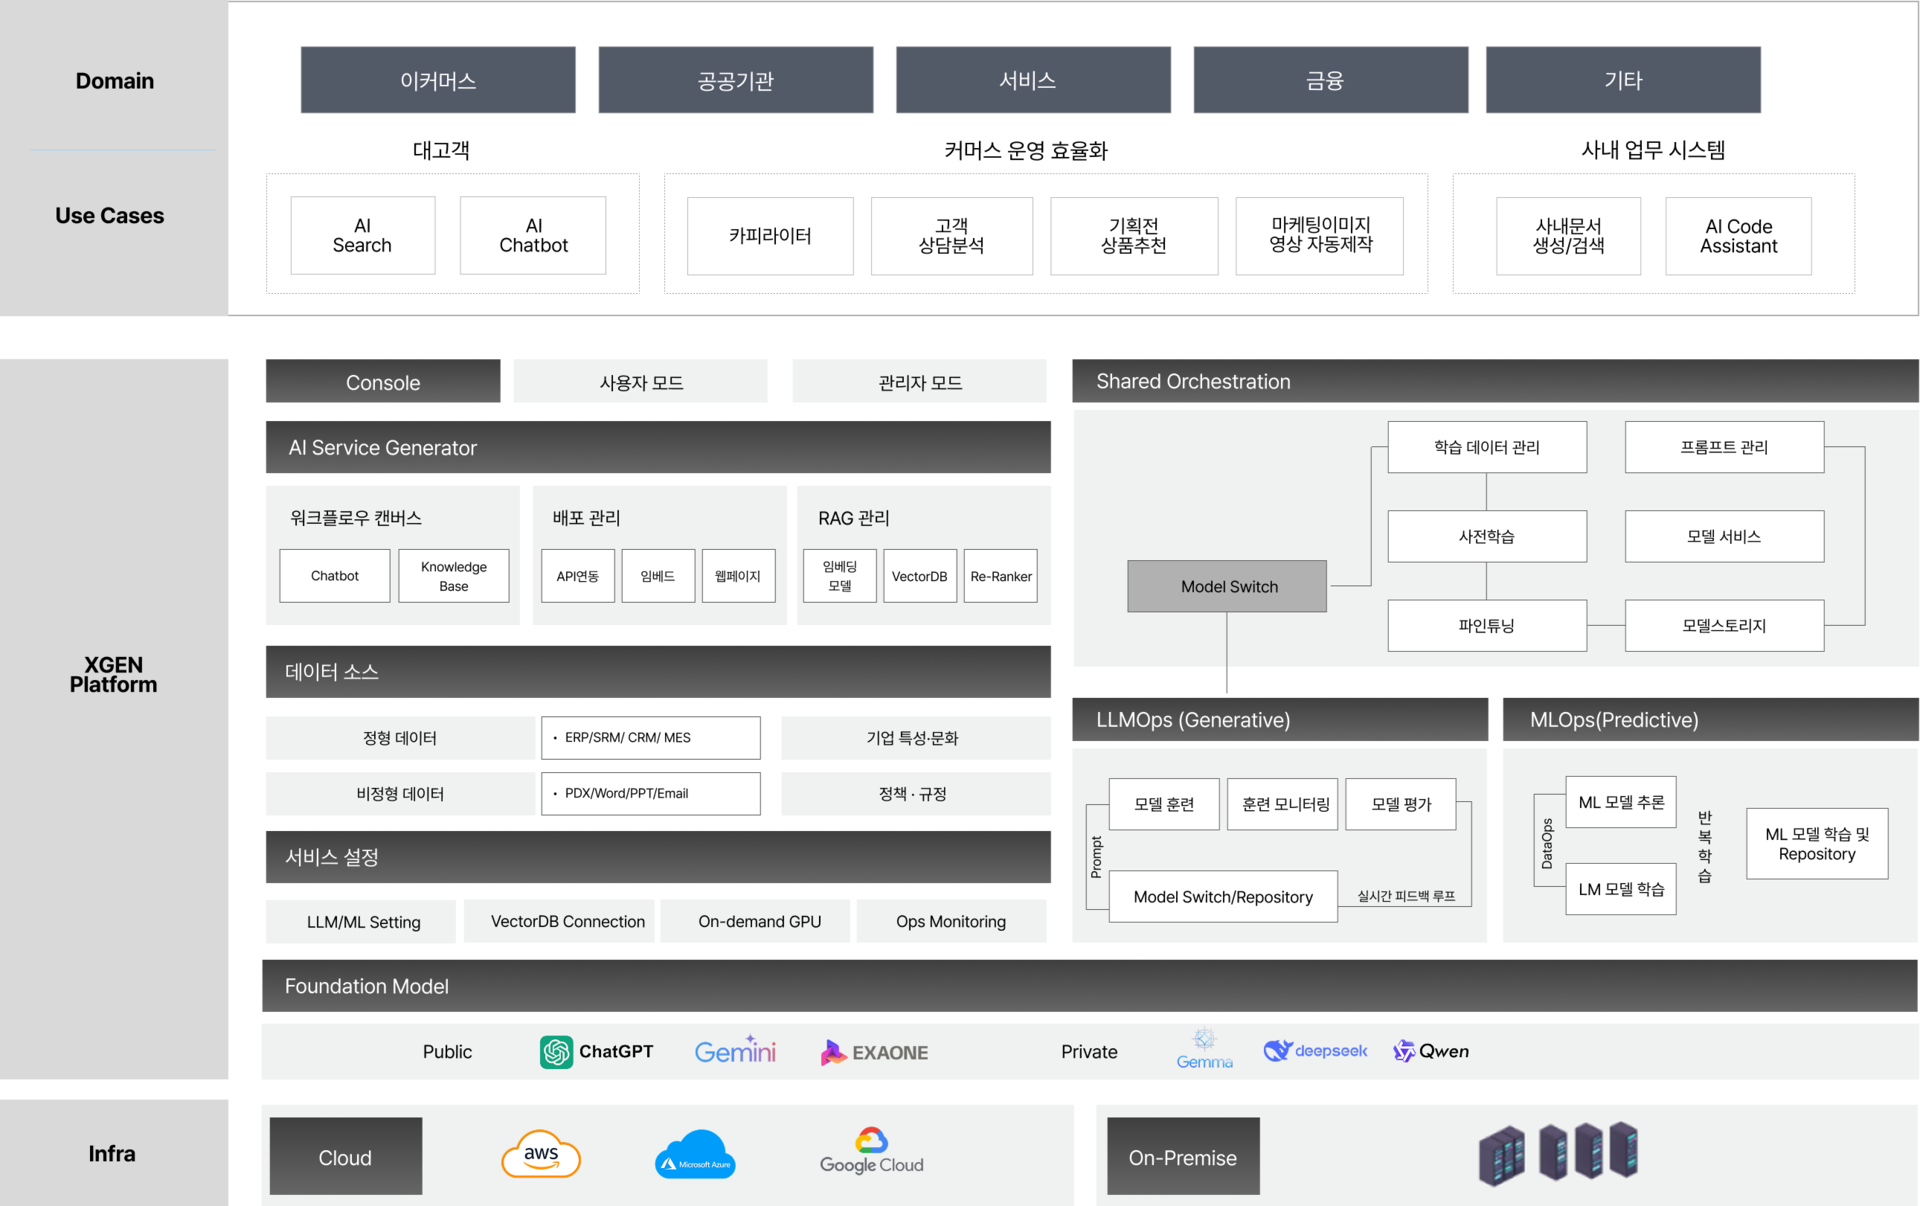Click the Google Cloud logo
The height and width of the screenshot is (1206, 1920).
pyautogui.click(x=871, y=1152)
